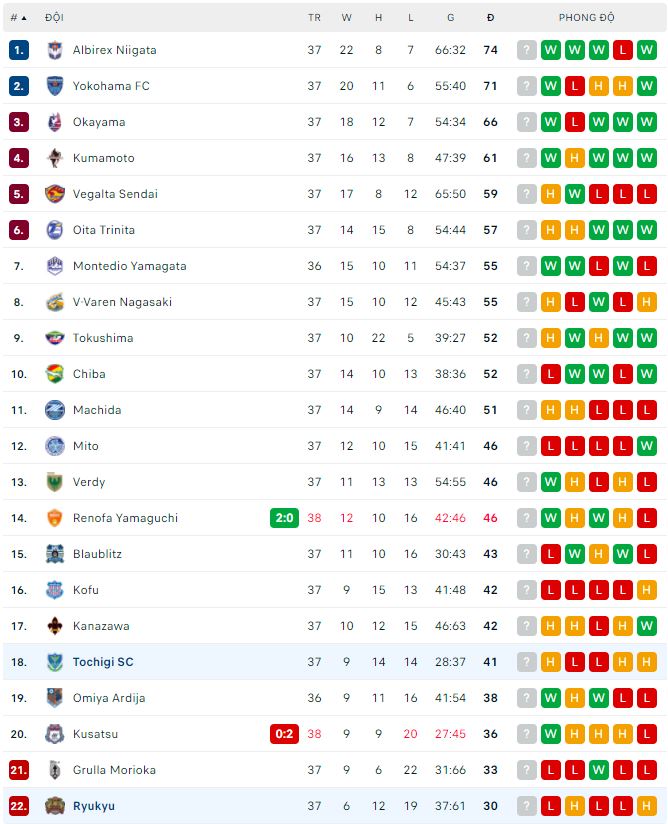
Task: Click Albirex Niigata's upcoming match ? badge
Action: tap(527, 50)
